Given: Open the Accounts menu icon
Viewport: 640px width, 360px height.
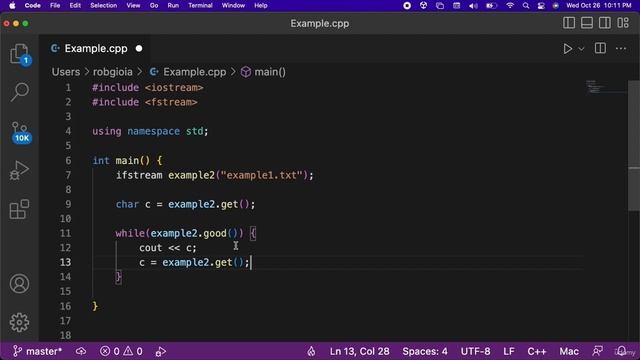Looking at the screenshot, I should pyautogui.click(x=19, y=284).
